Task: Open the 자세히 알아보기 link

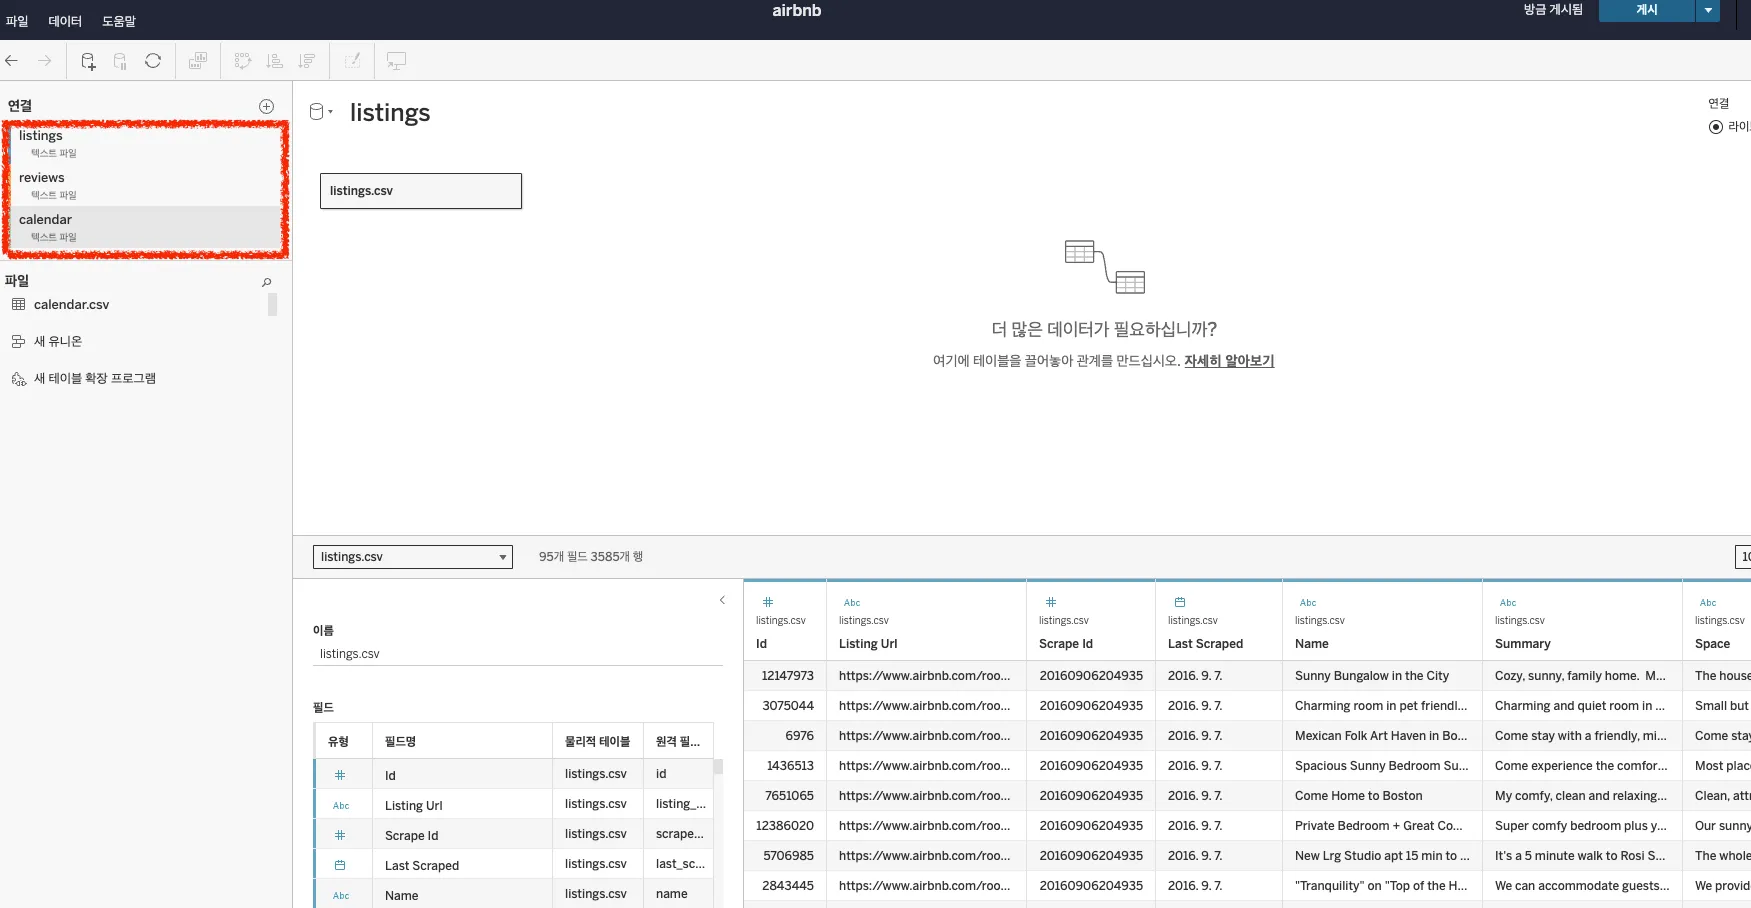Action: [x=1229, y=361]
